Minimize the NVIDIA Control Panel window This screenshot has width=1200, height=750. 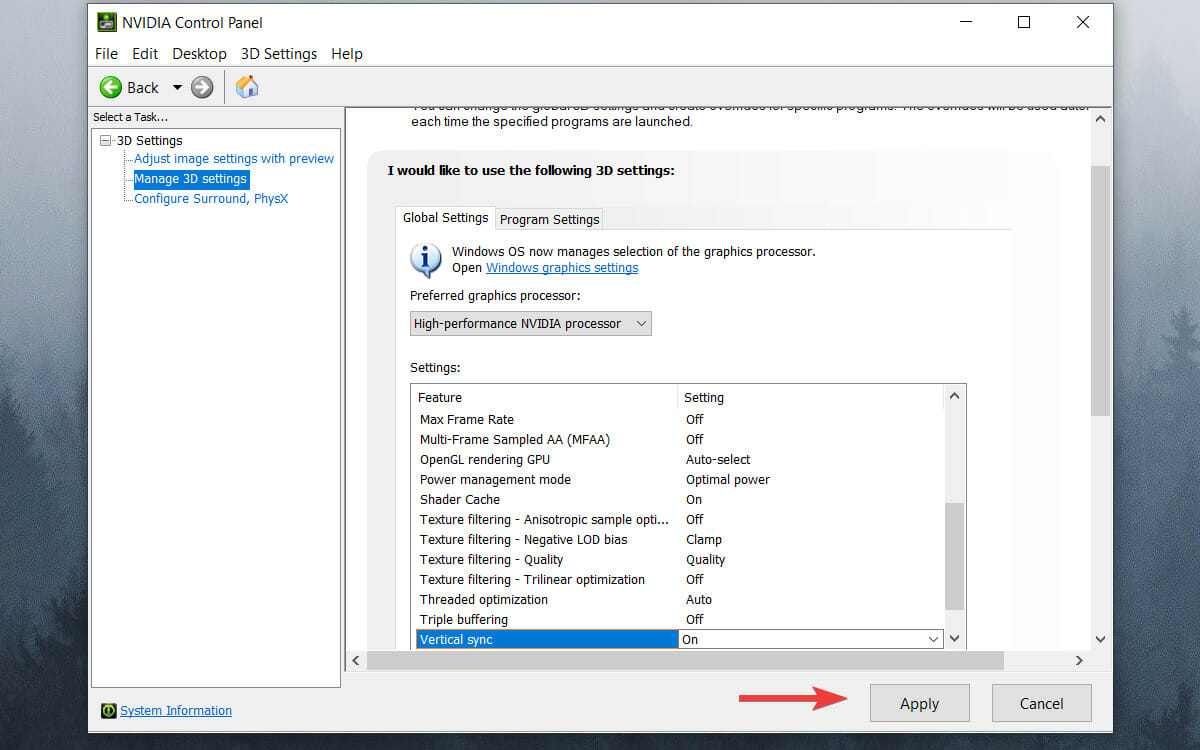pos(965,22)
